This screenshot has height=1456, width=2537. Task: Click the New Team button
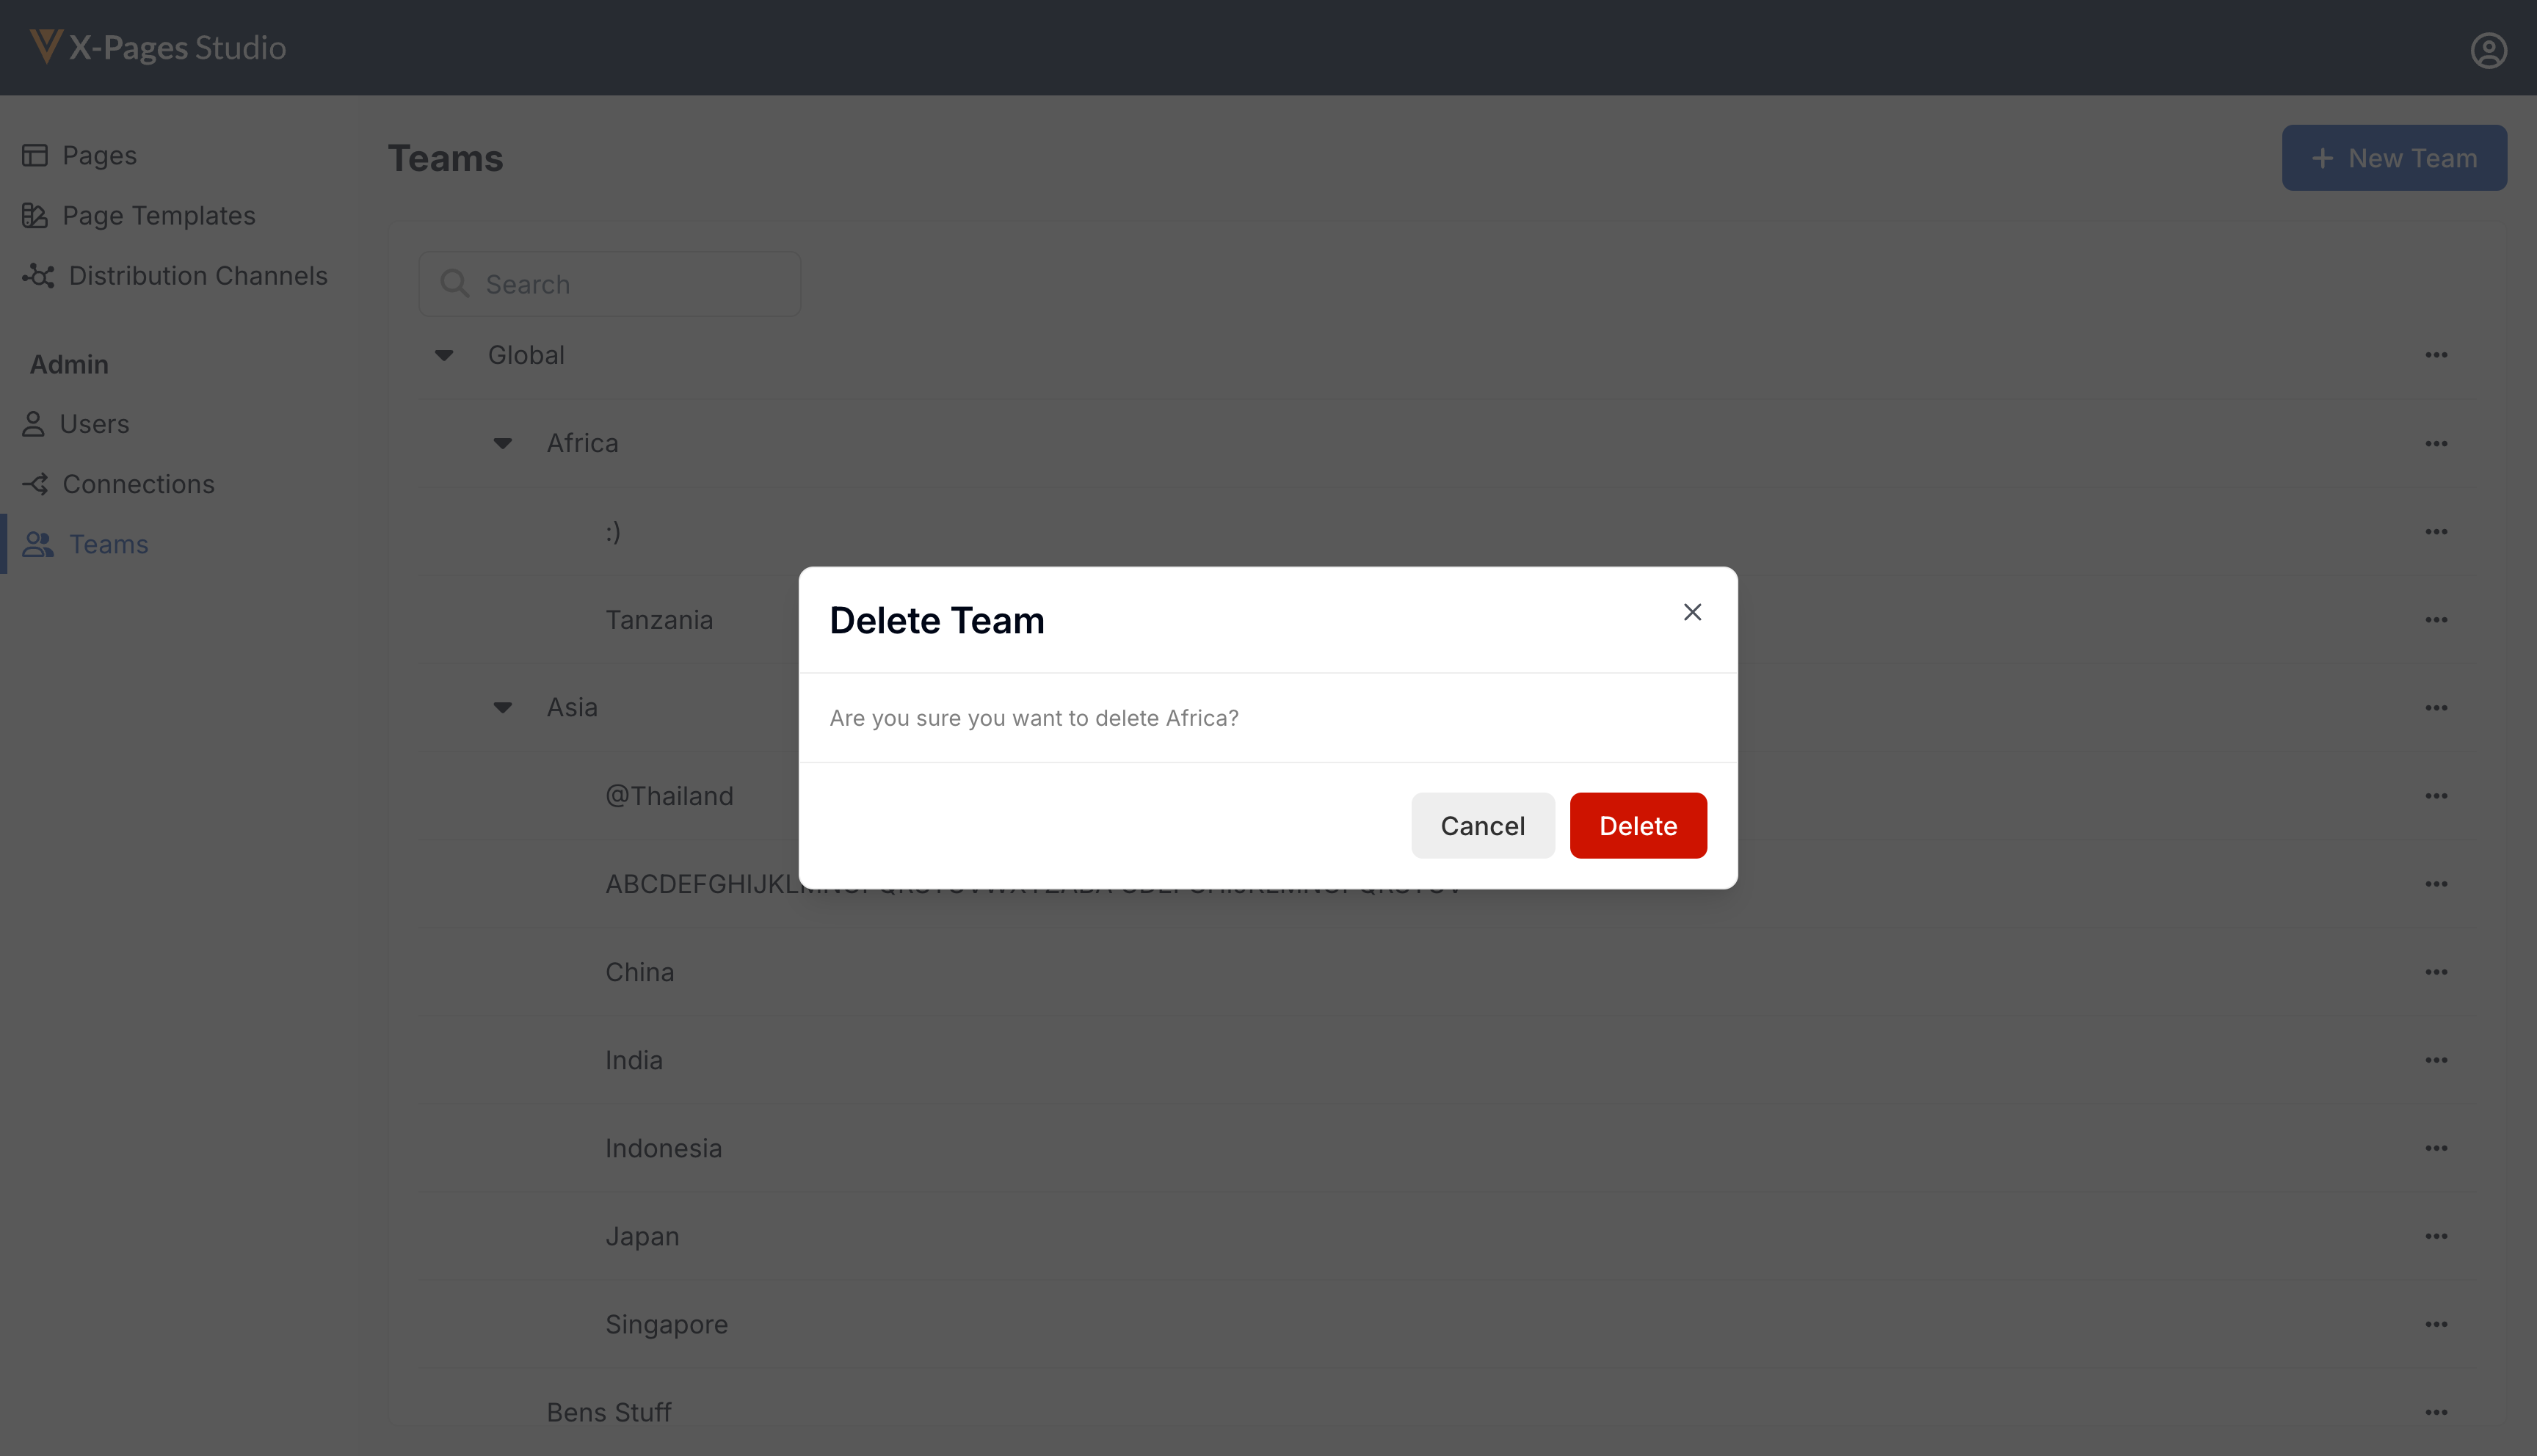click(x=2393, y=158)
